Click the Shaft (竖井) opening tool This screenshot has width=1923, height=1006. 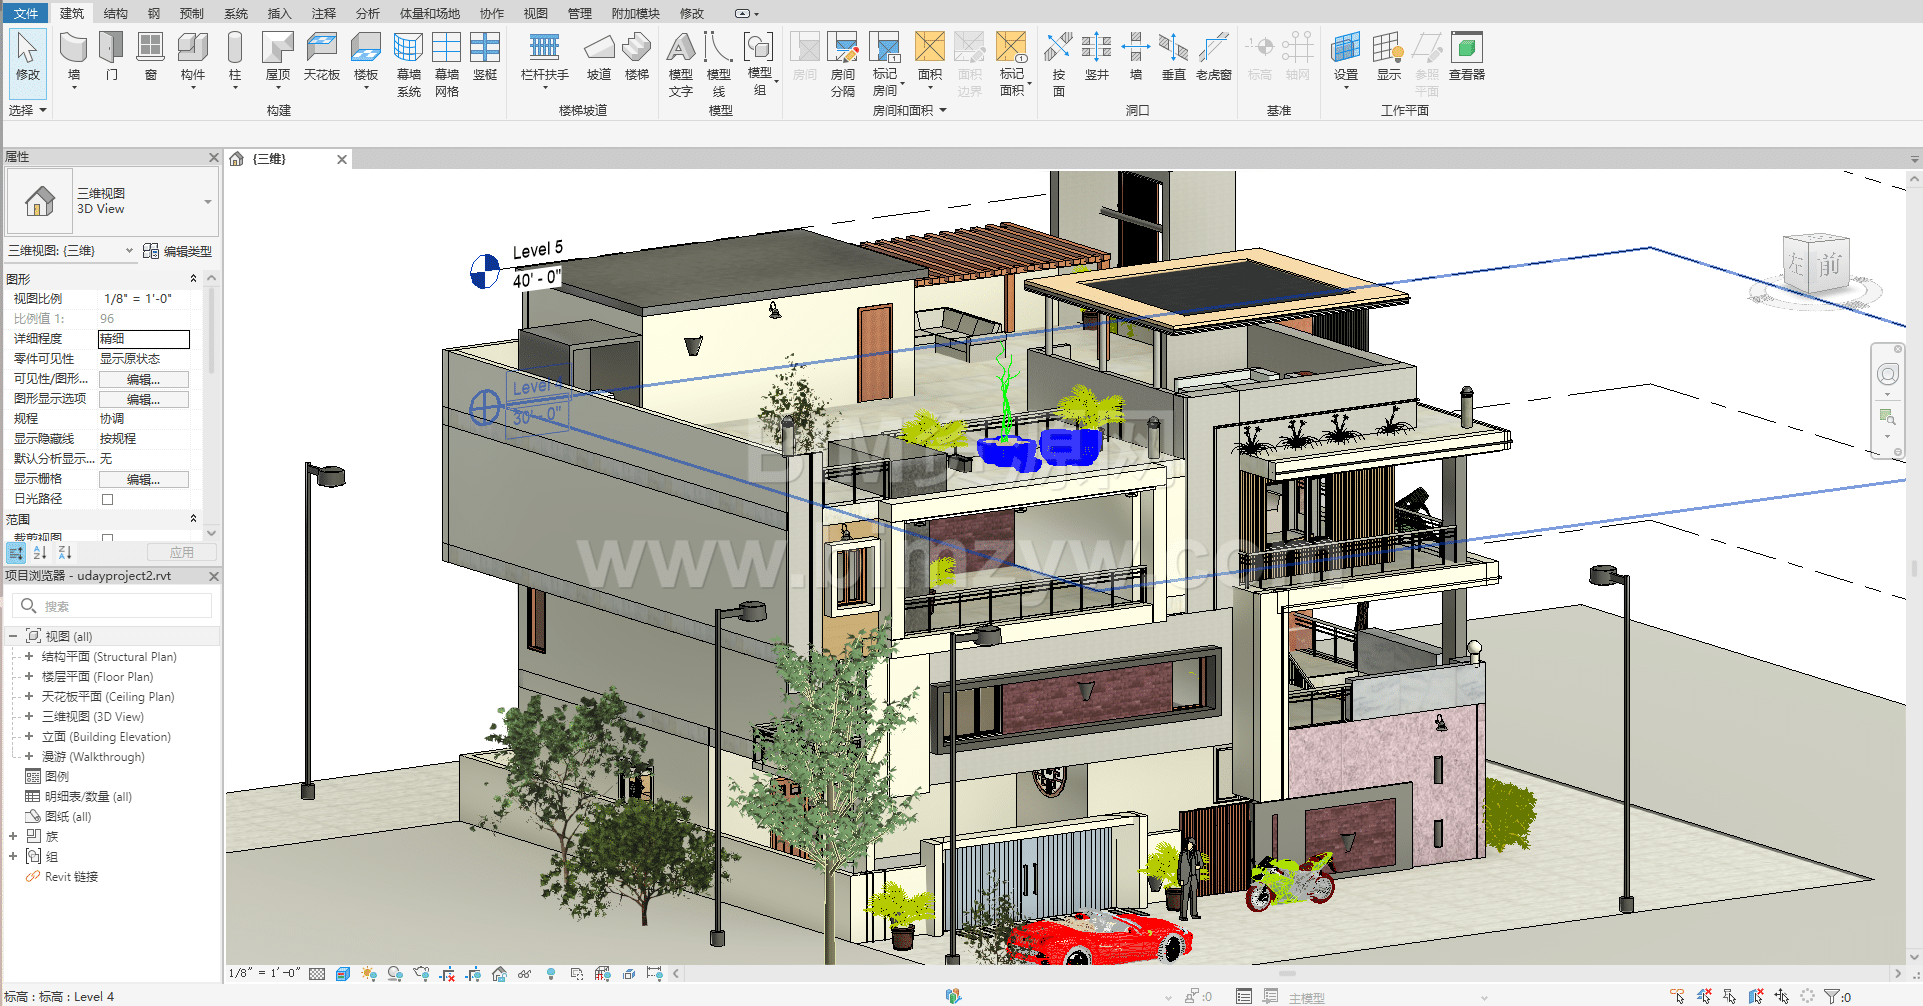point(1096,56)
